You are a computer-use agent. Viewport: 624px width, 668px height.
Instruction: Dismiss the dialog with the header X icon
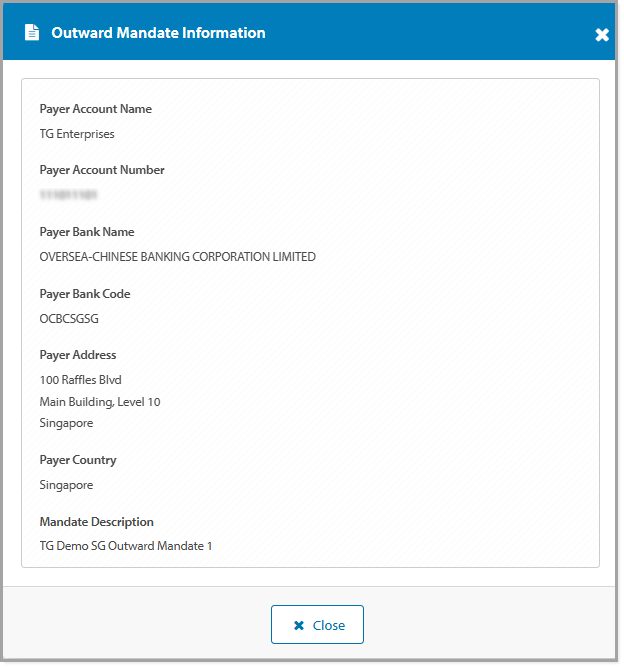601,35
